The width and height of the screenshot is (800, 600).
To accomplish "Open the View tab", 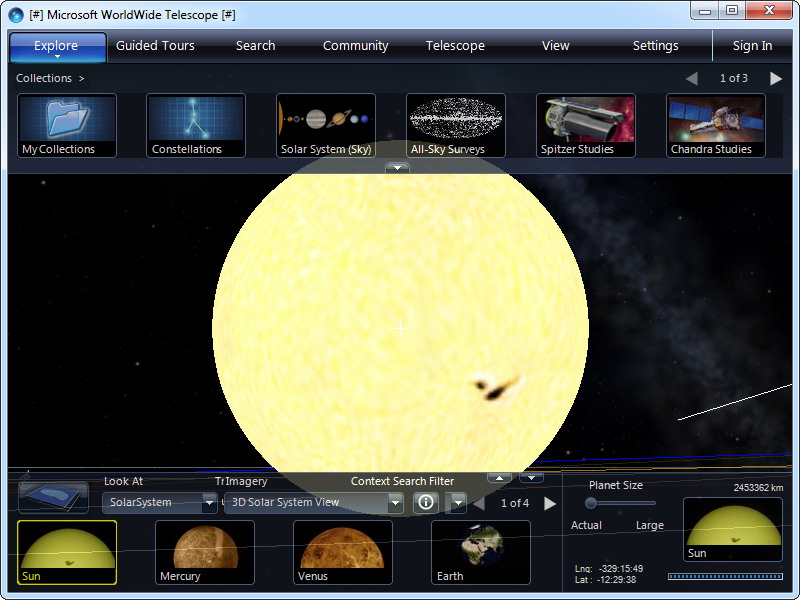I will (556, 45).
